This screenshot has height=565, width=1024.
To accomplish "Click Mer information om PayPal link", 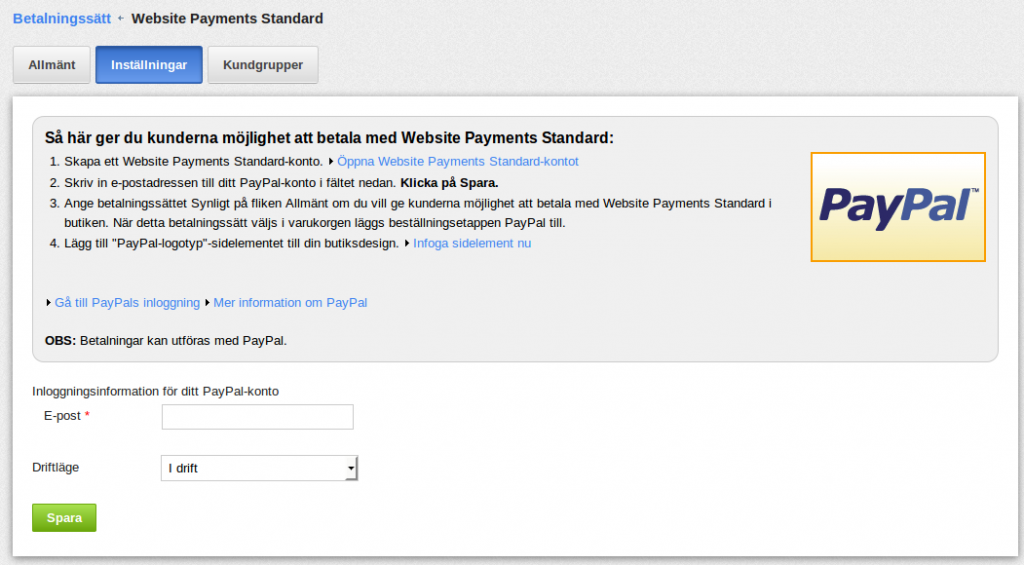I will pos(290,302).
